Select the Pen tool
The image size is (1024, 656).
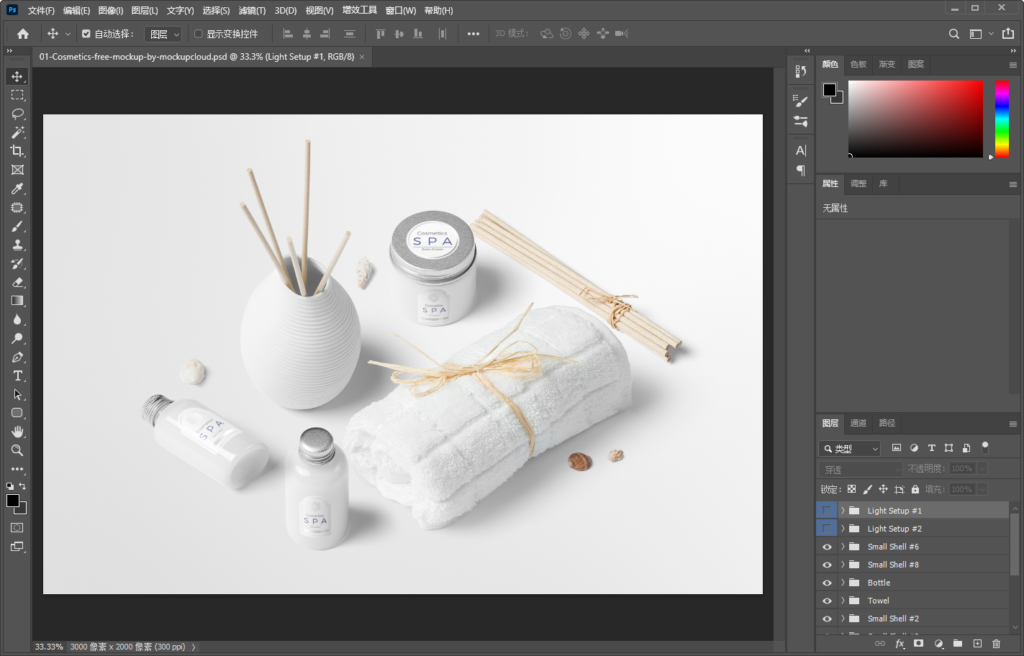[17, 357]
